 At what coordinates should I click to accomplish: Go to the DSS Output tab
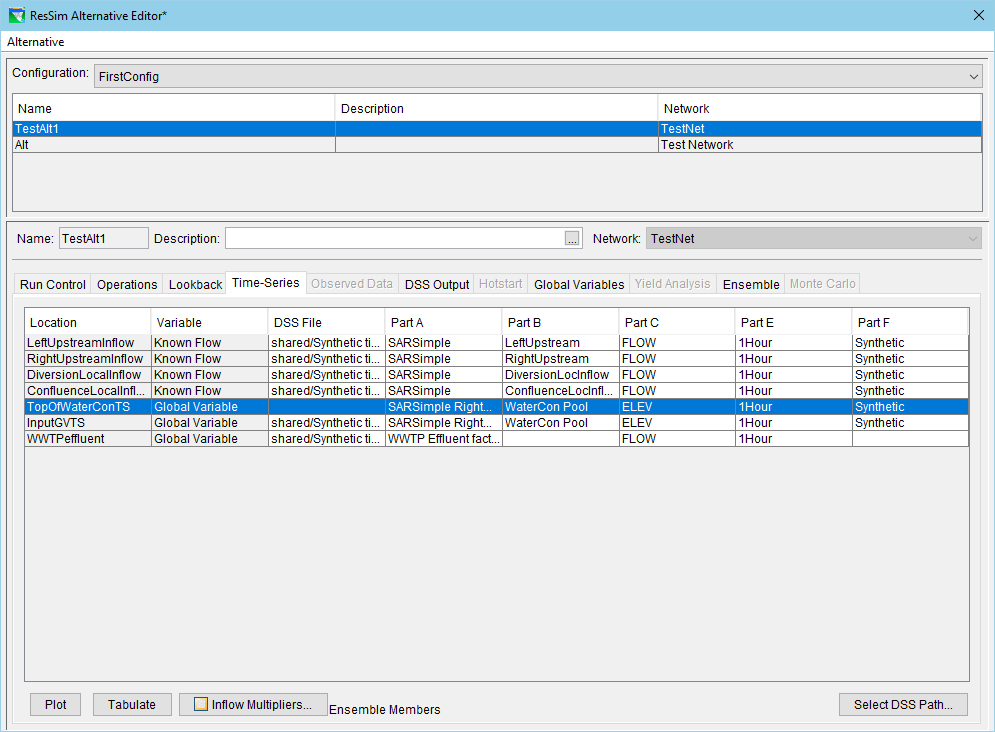tap(437, 284)
